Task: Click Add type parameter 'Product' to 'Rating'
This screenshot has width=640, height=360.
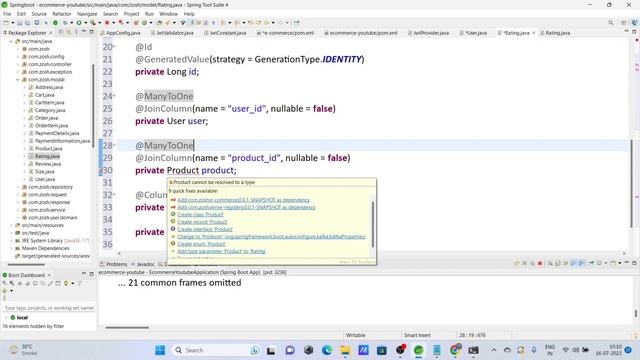Action: pos(221,251)
